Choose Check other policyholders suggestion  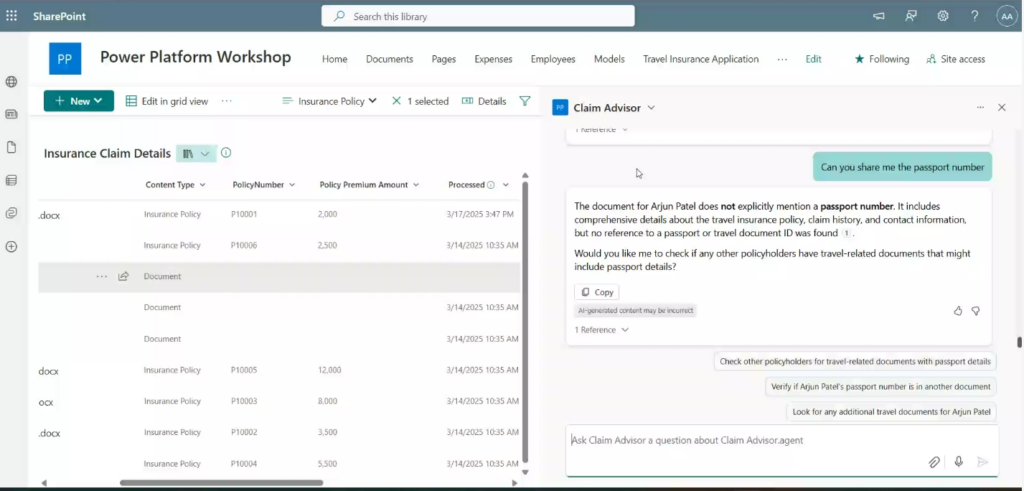pyautogui.click(x=855, y=361)
